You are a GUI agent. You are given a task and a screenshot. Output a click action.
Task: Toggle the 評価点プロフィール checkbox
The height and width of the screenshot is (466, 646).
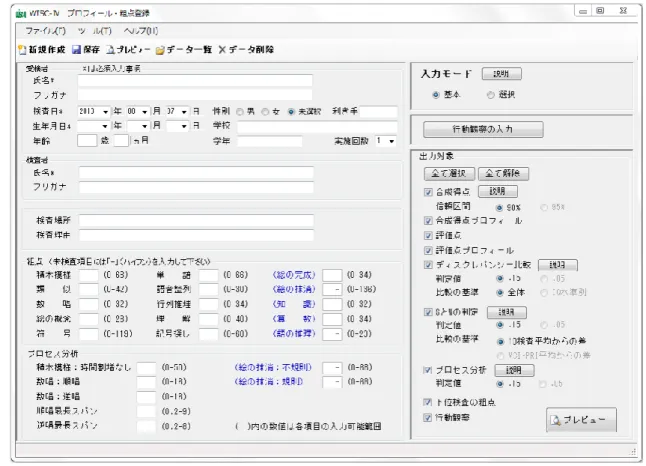coord(428,250)
